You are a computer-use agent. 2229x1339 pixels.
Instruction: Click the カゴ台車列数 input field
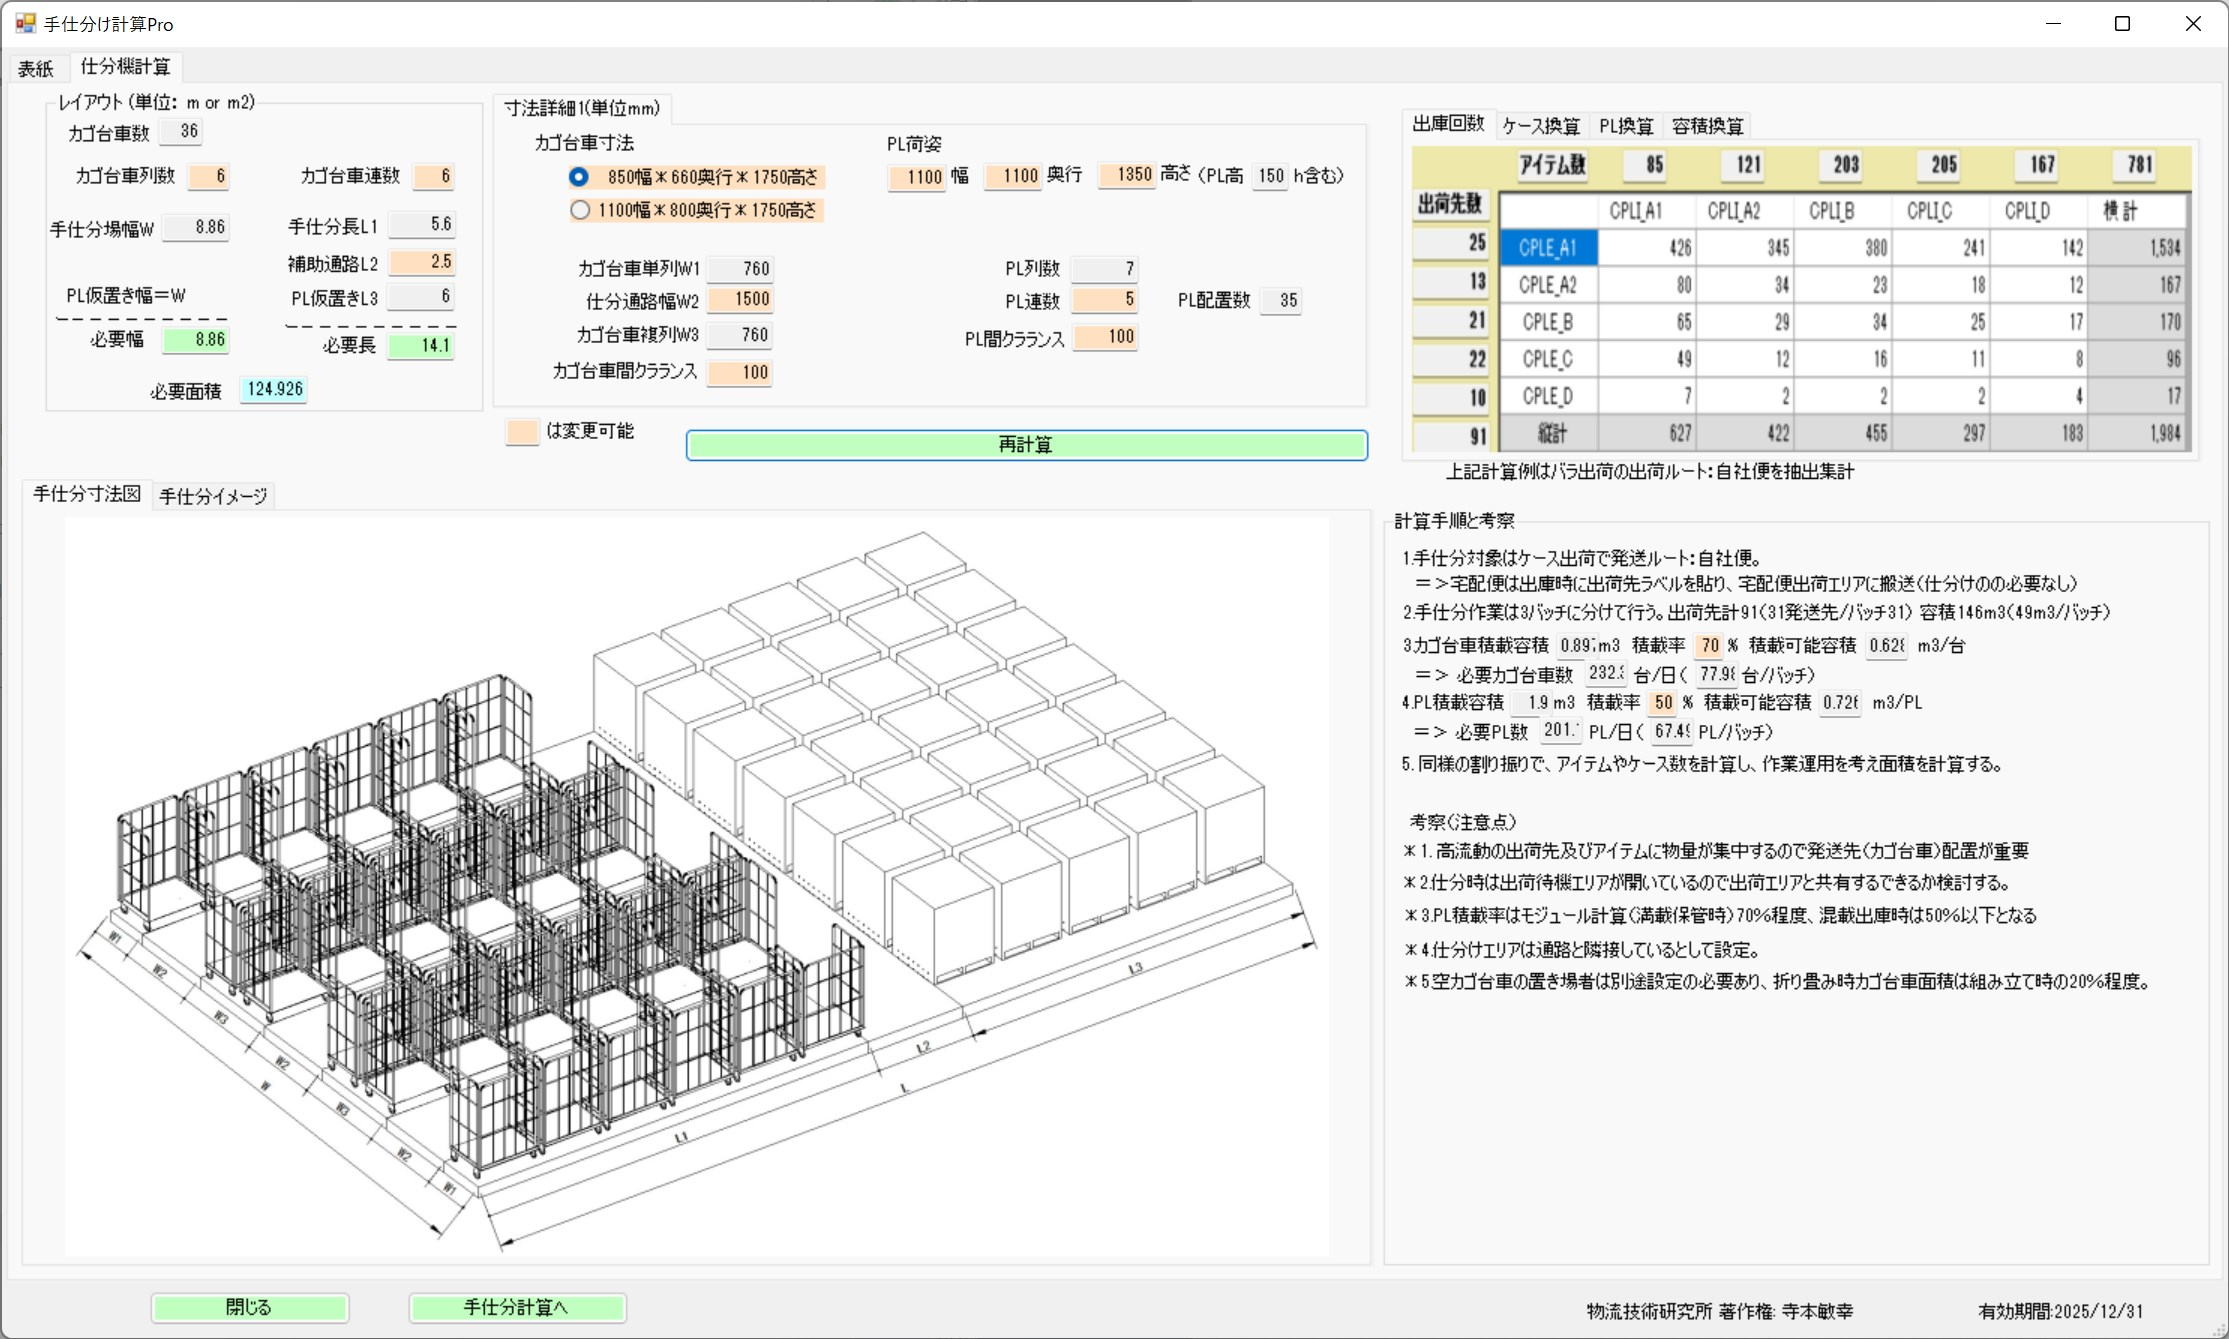[x=209, y=176]
